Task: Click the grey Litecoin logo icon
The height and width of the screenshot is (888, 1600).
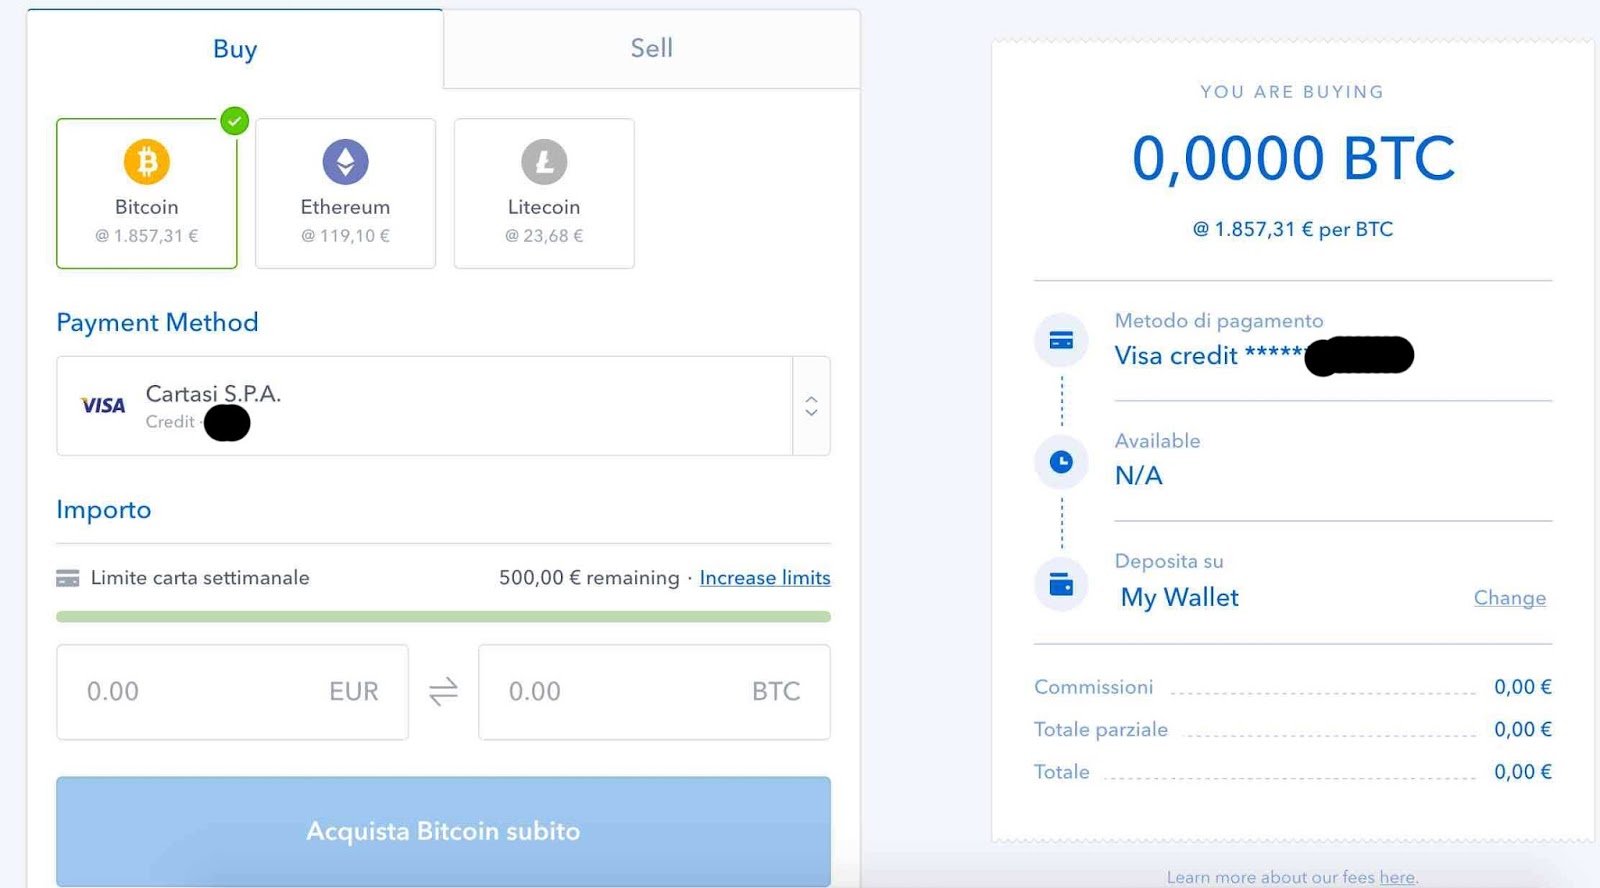Action: pos(544,161)
